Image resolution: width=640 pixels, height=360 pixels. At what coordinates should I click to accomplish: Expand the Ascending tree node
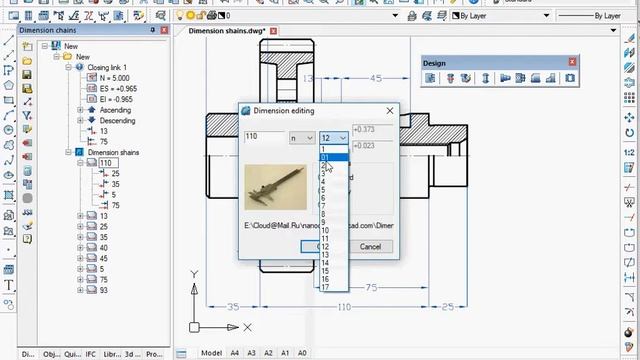[80, 110]
